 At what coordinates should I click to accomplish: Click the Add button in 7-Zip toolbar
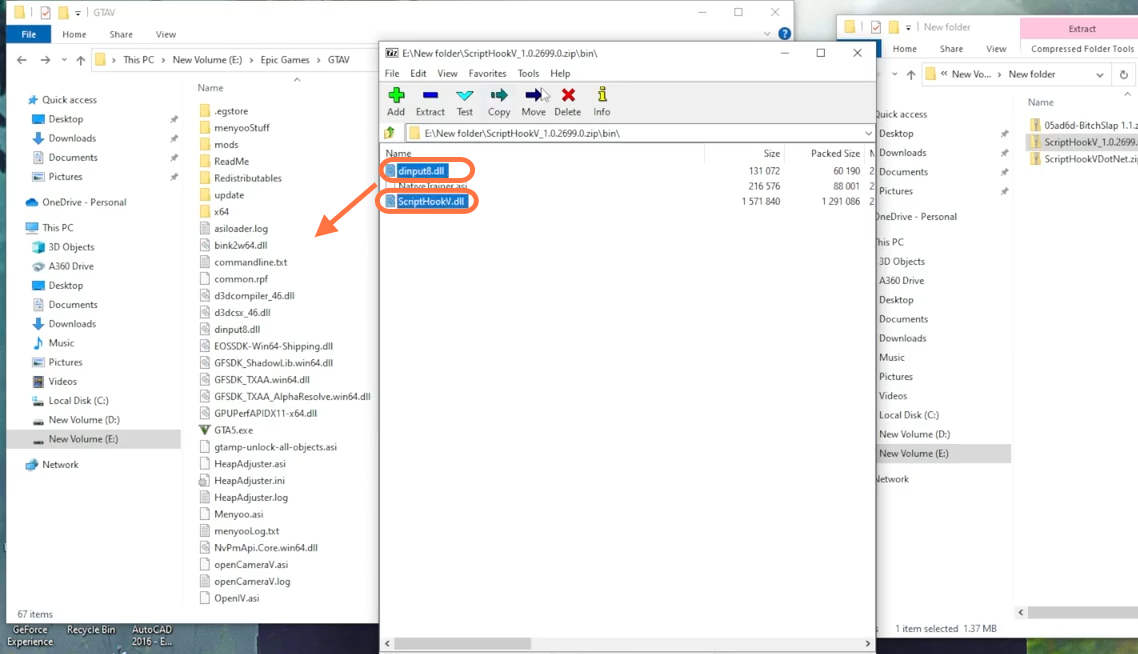tap(396, 102)
